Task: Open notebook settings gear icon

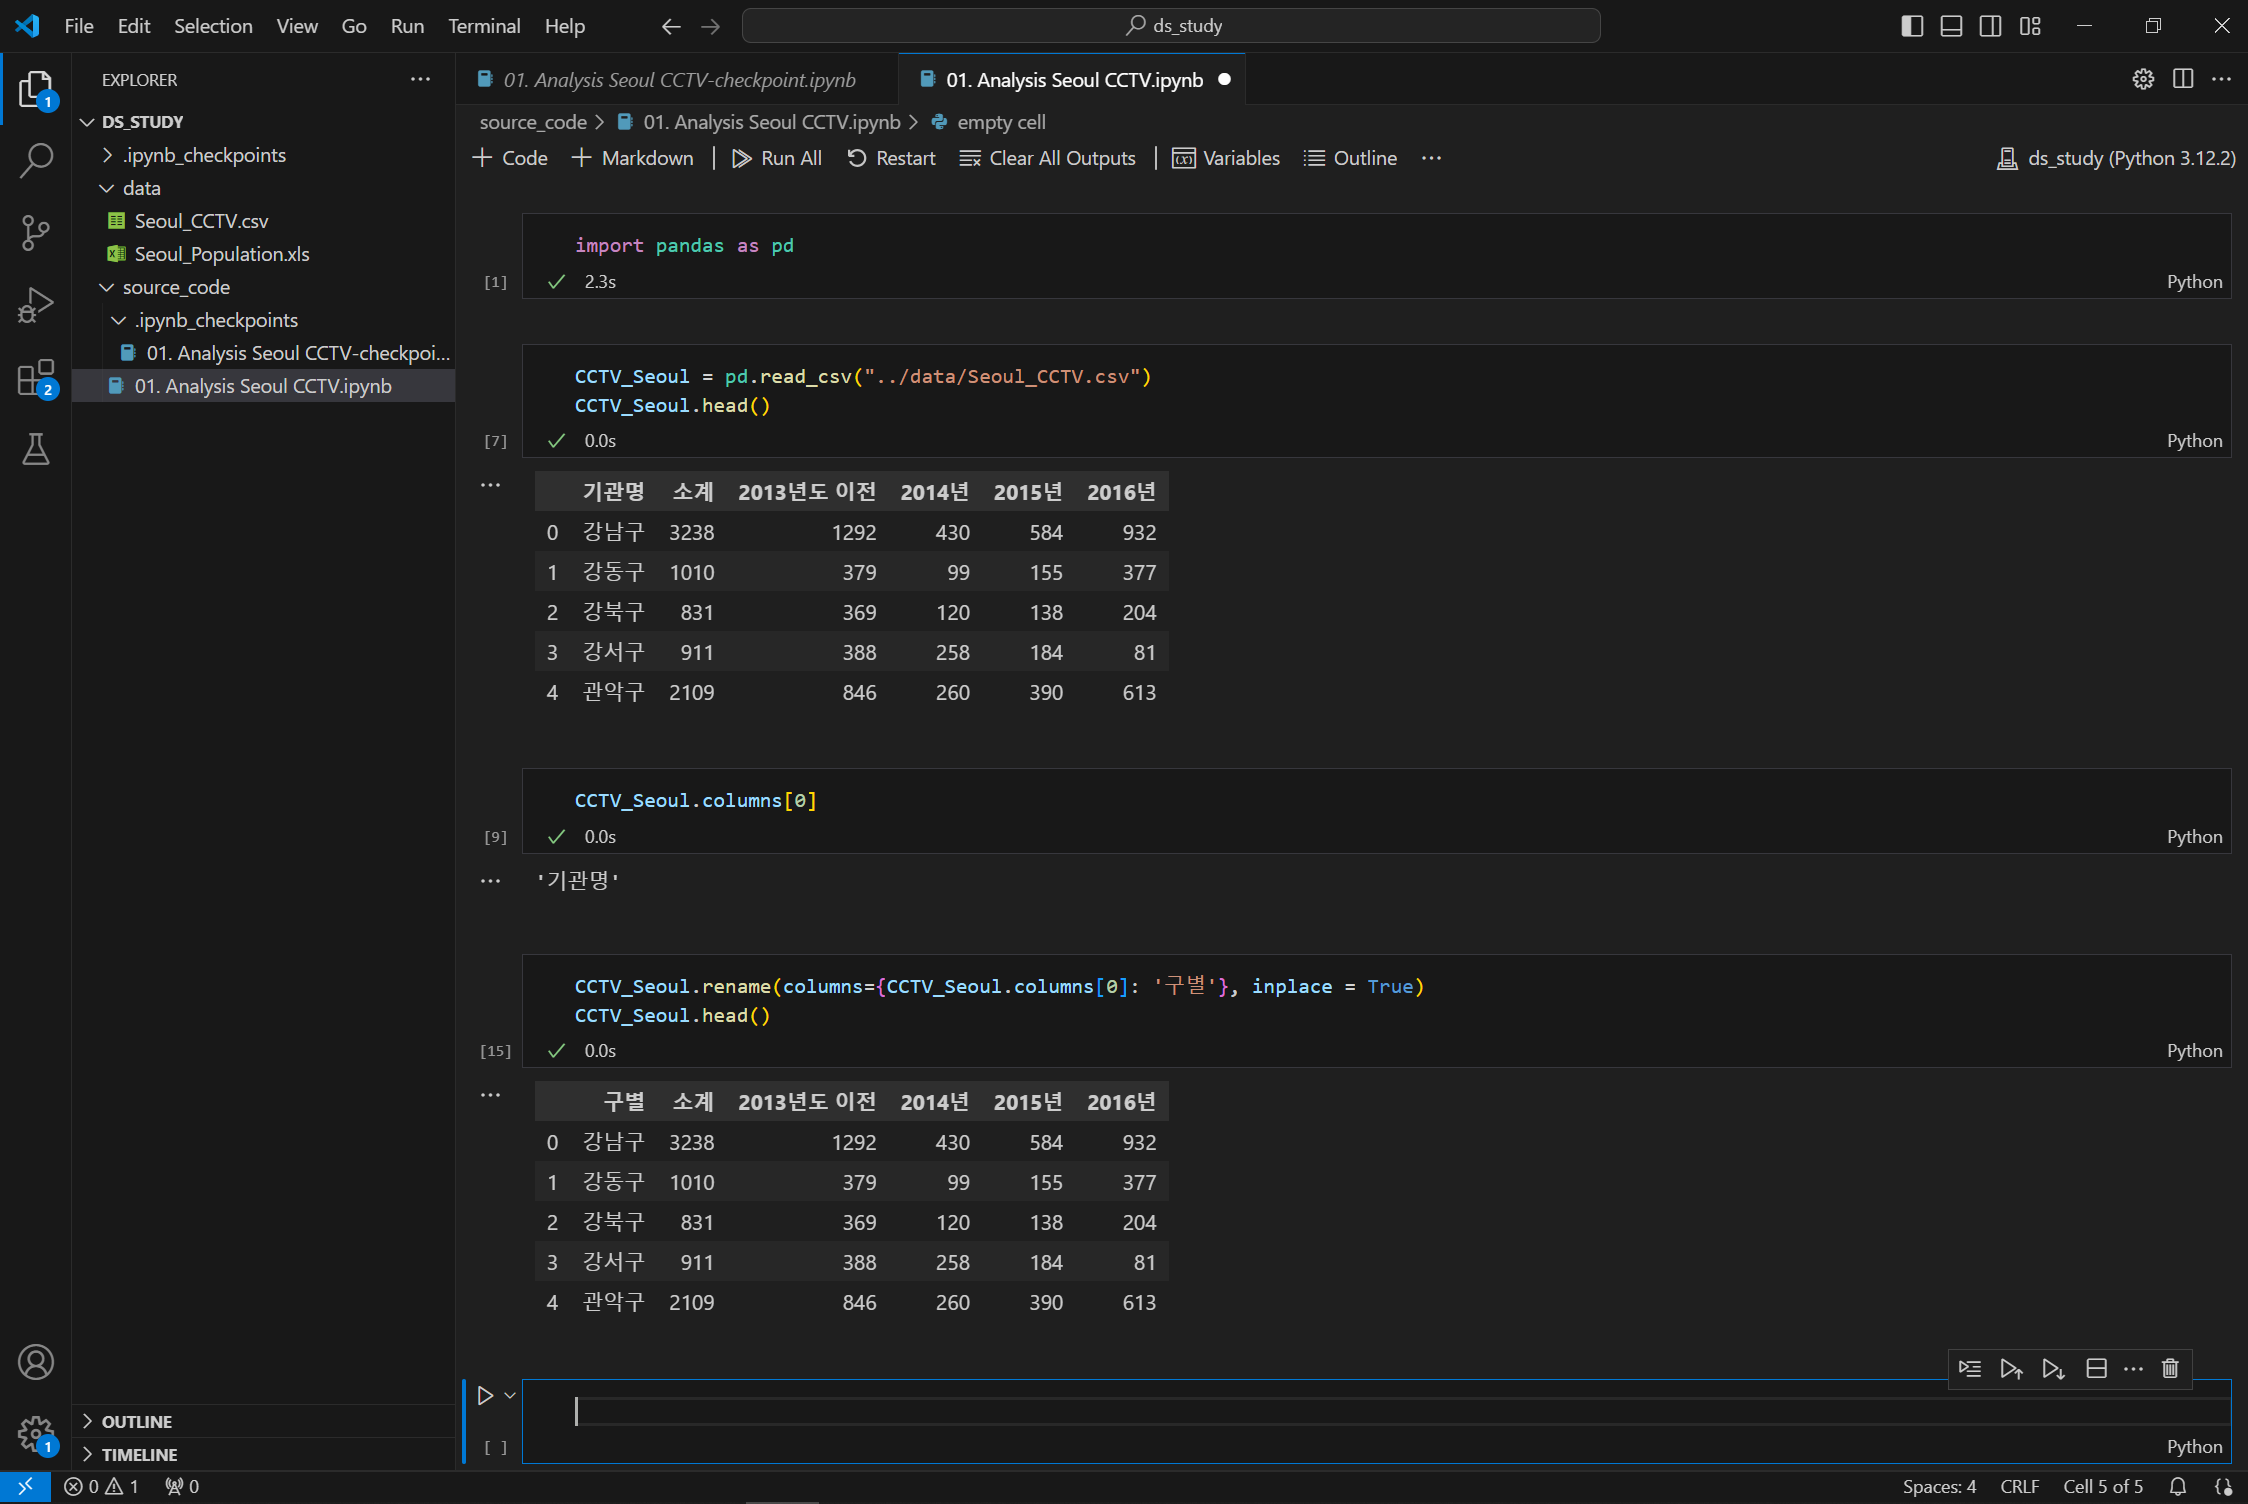Action: click(x=2143, y=79)
